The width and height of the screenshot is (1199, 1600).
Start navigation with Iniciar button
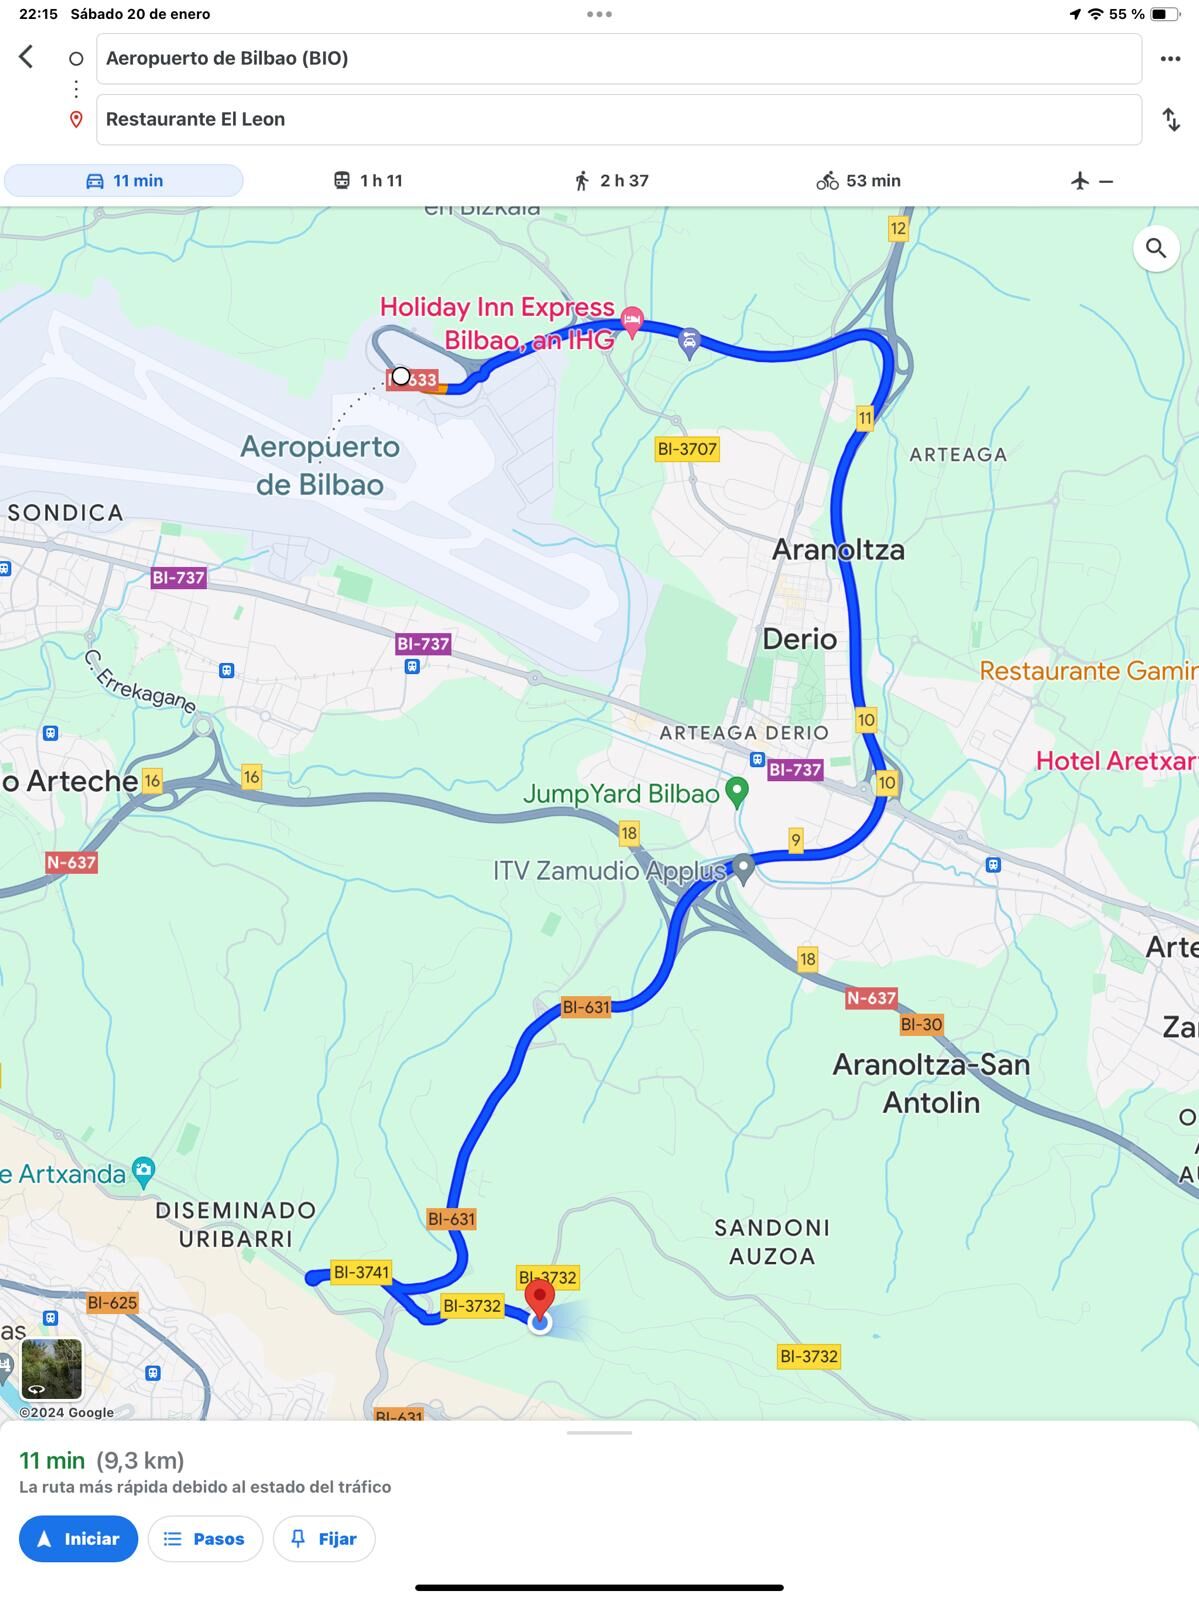click(x=78, y=1539)
